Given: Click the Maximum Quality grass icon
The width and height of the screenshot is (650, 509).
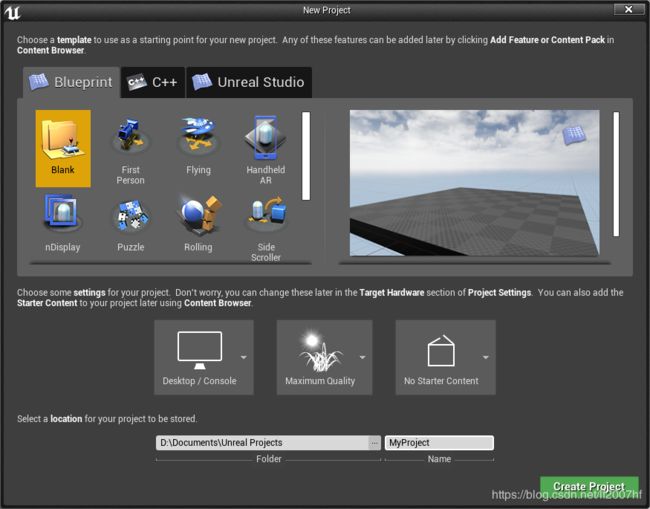Looking at the screenshot, I should click(320, 351).
